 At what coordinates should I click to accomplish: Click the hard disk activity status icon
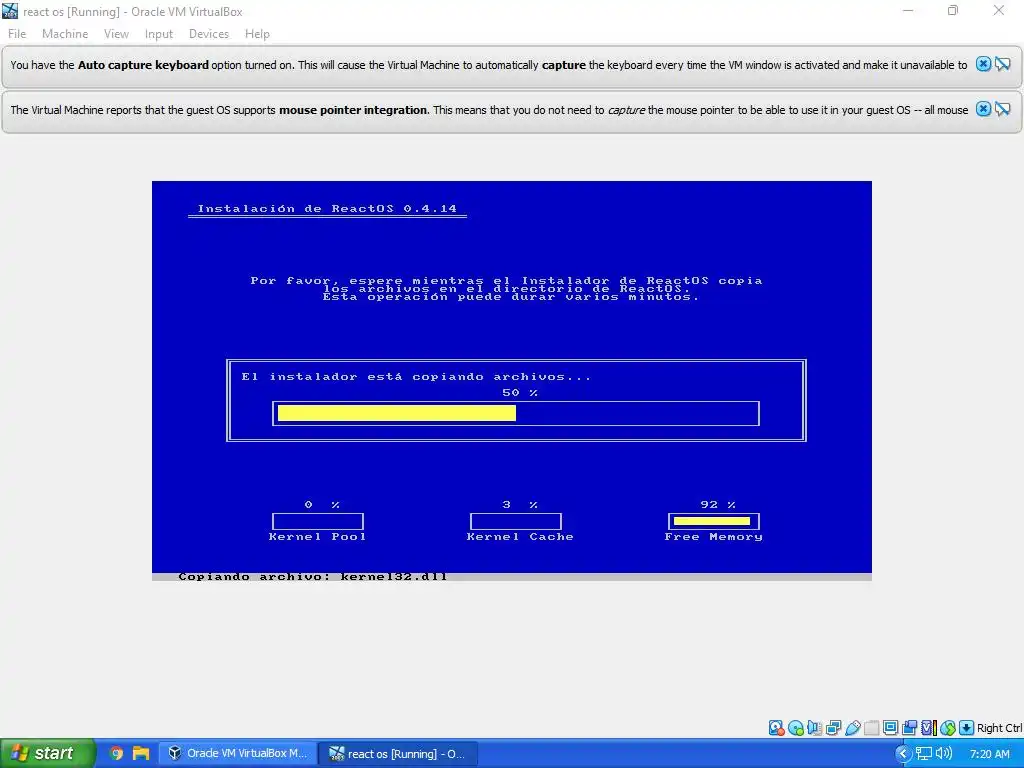point(776,728)
